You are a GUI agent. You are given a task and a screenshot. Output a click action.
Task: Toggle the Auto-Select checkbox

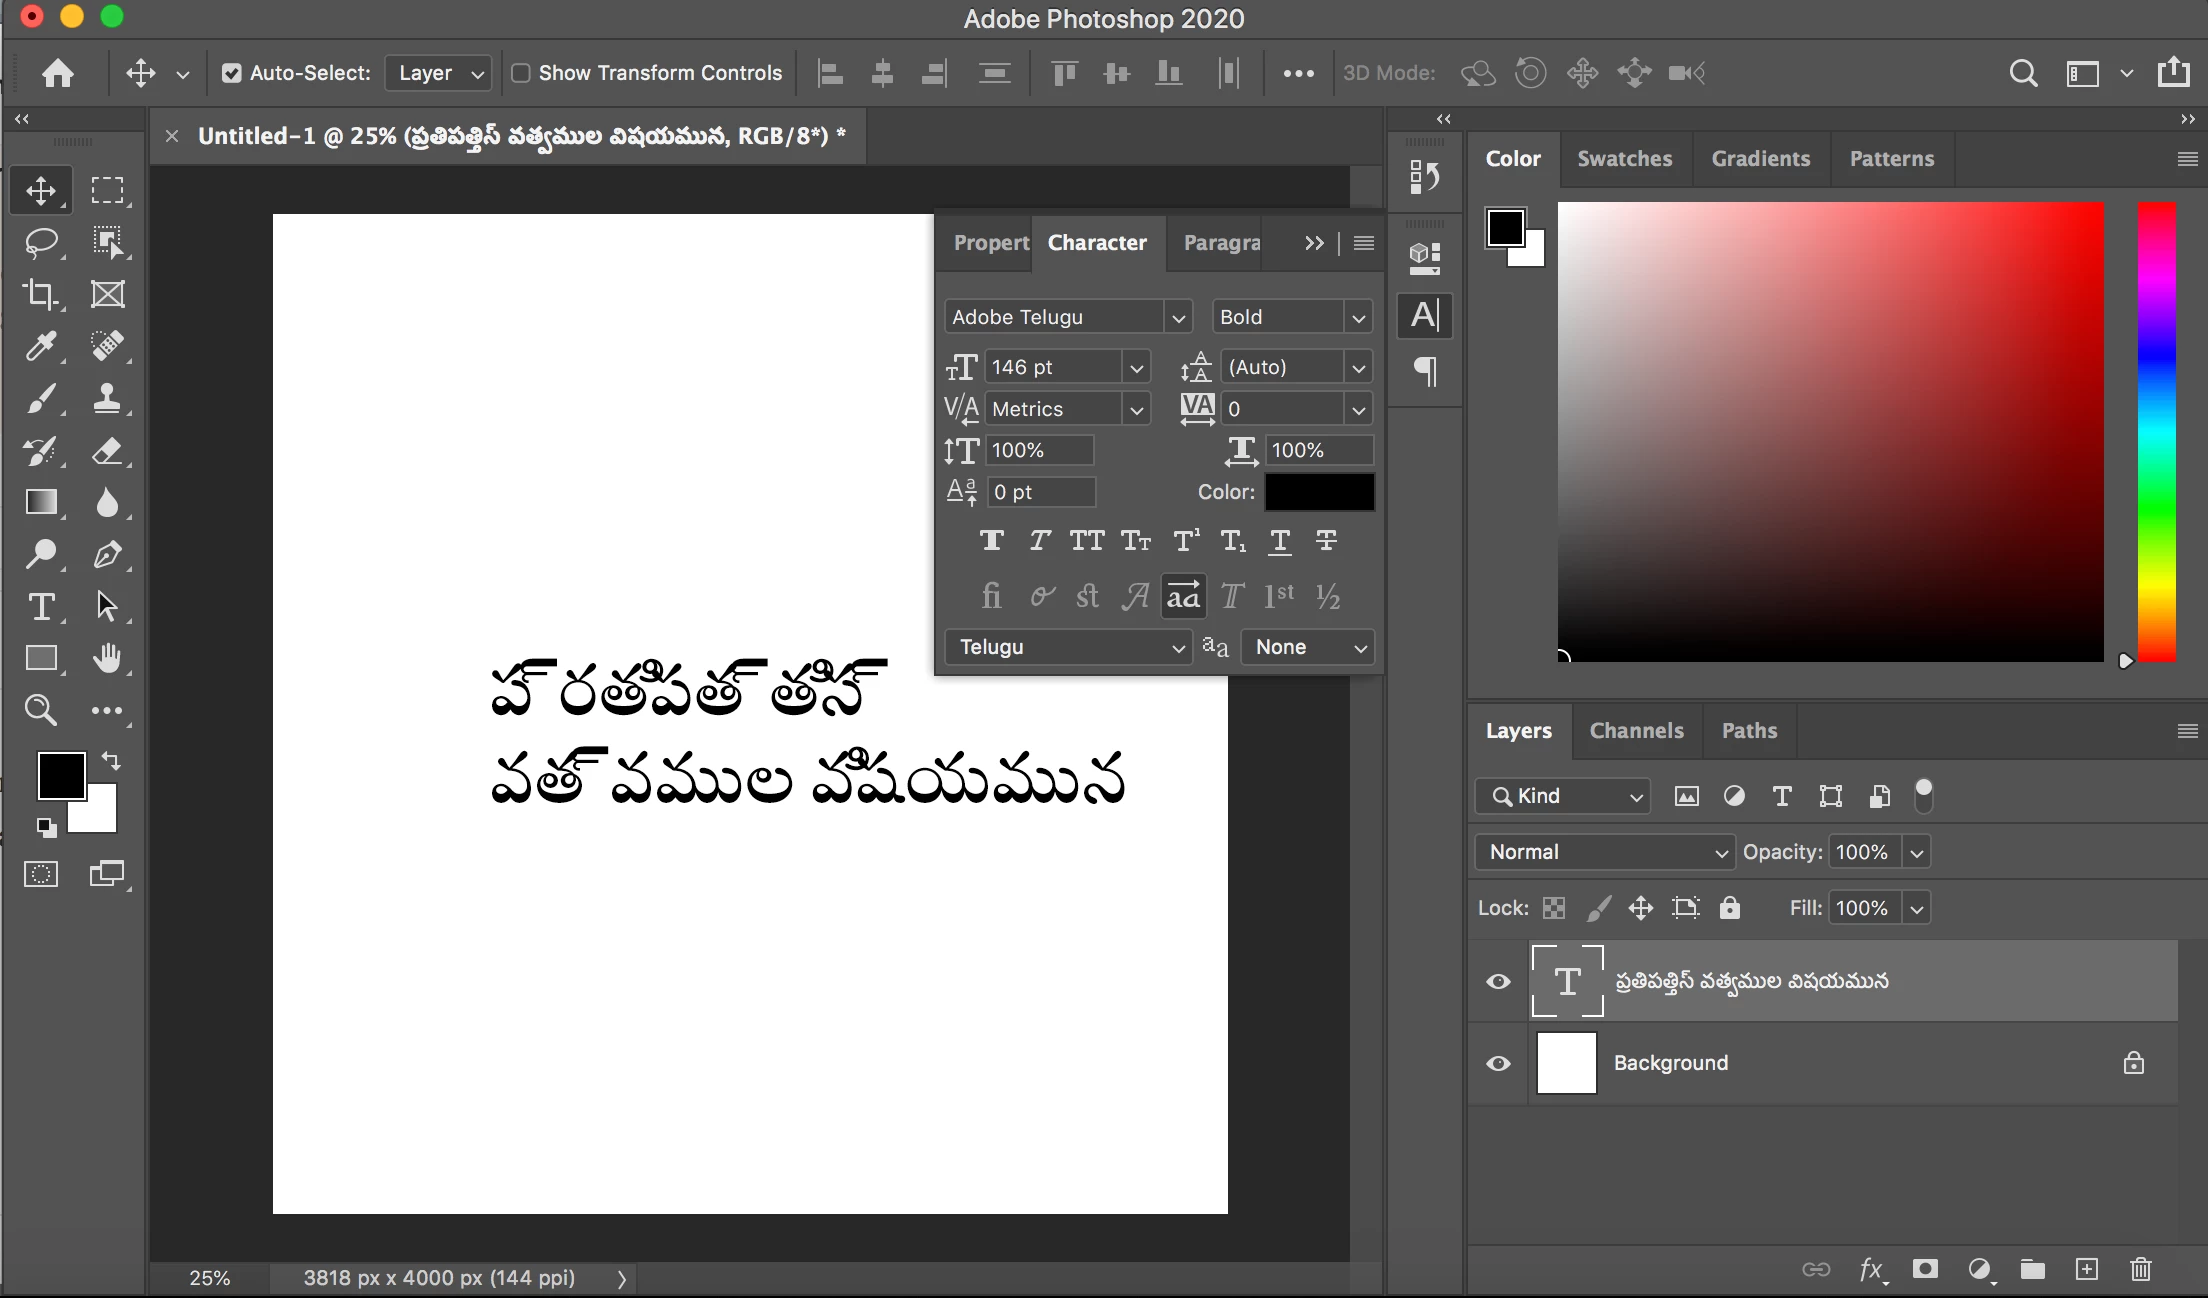pyautogui.click(x=232, y=73)
